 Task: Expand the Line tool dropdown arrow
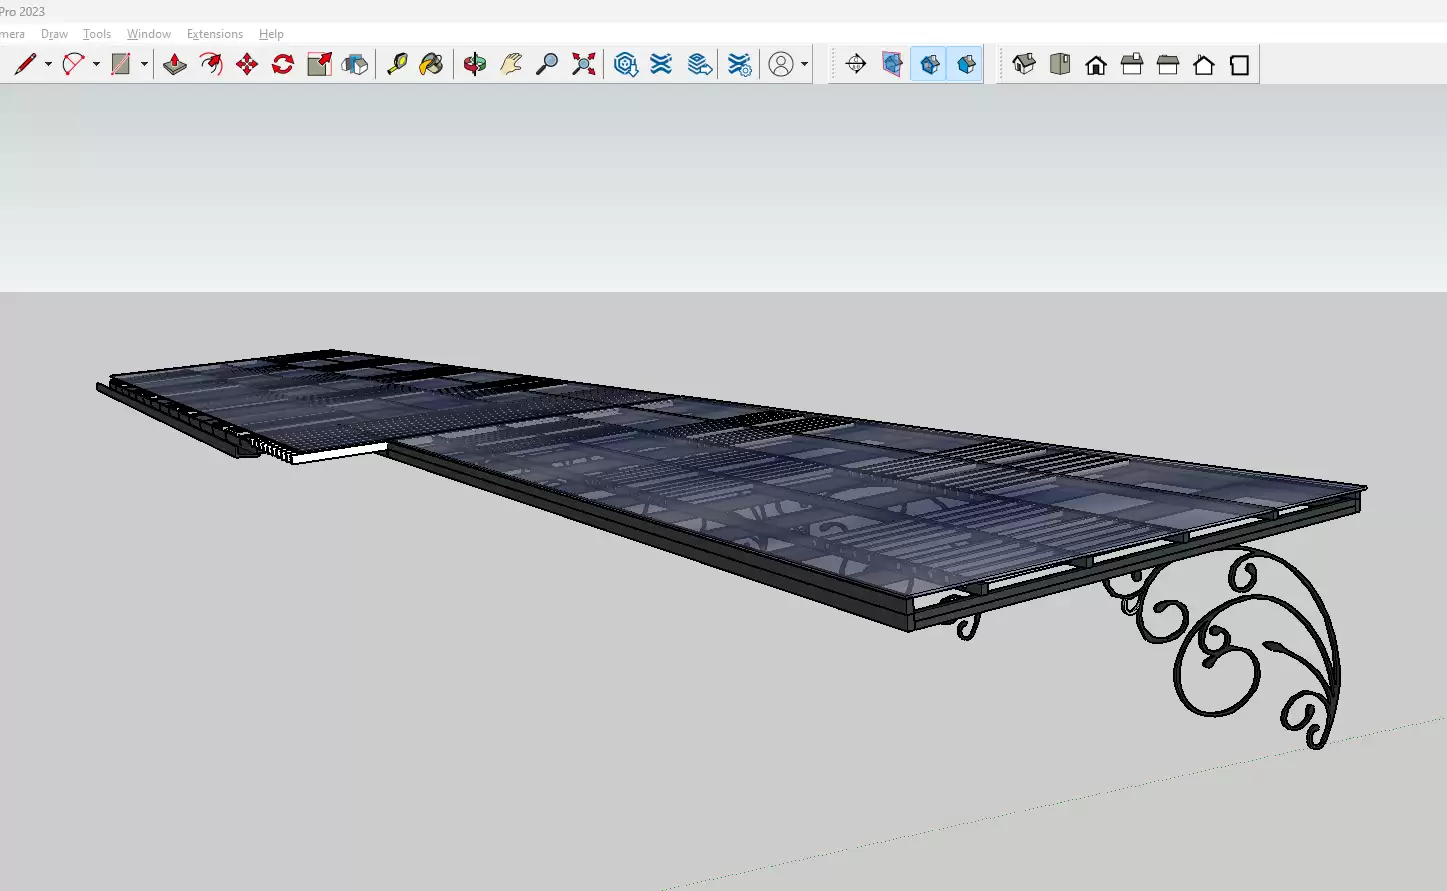click(x=48, y=65)
